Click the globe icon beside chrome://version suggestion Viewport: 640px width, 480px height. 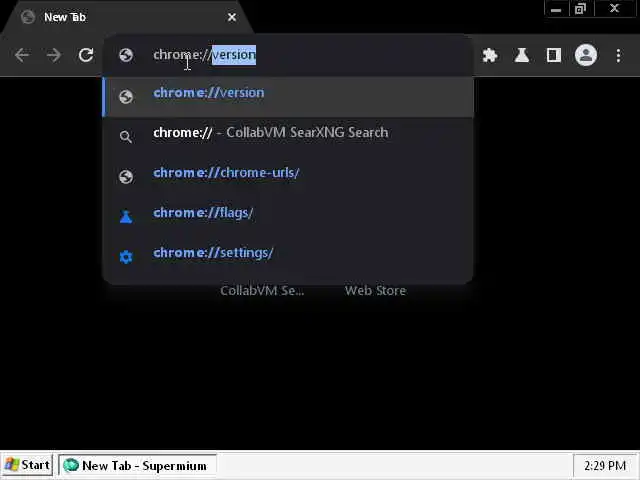tap(126, 97)
